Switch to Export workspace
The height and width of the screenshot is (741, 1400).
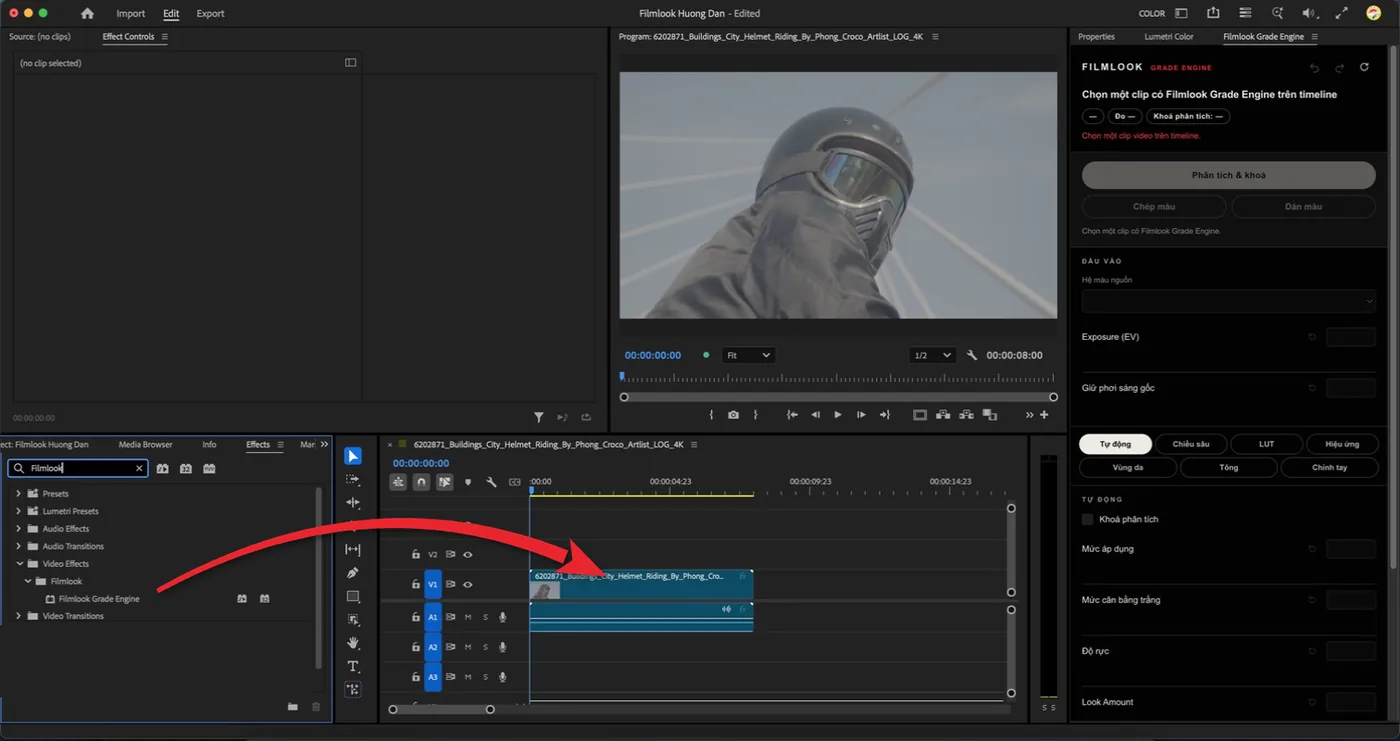point(210,14)
